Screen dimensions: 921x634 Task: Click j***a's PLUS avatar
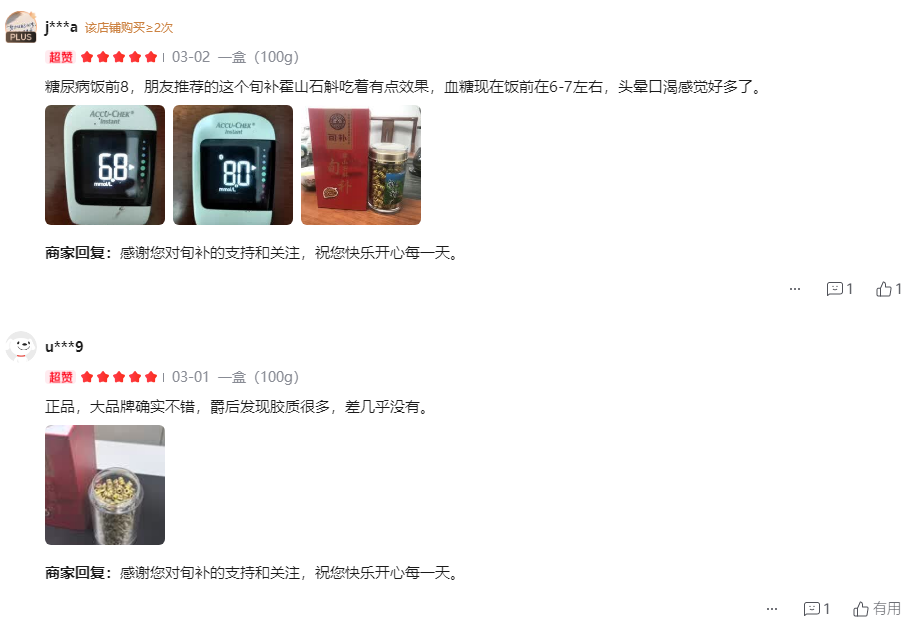pos(21,27)
